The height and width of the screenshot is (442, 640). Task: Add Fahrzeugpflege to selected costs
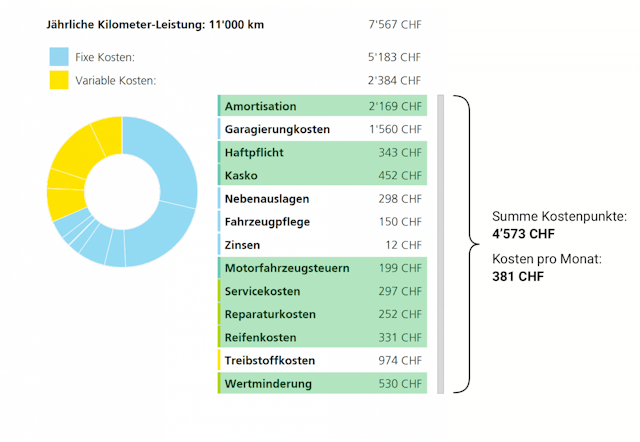(322, 222)
